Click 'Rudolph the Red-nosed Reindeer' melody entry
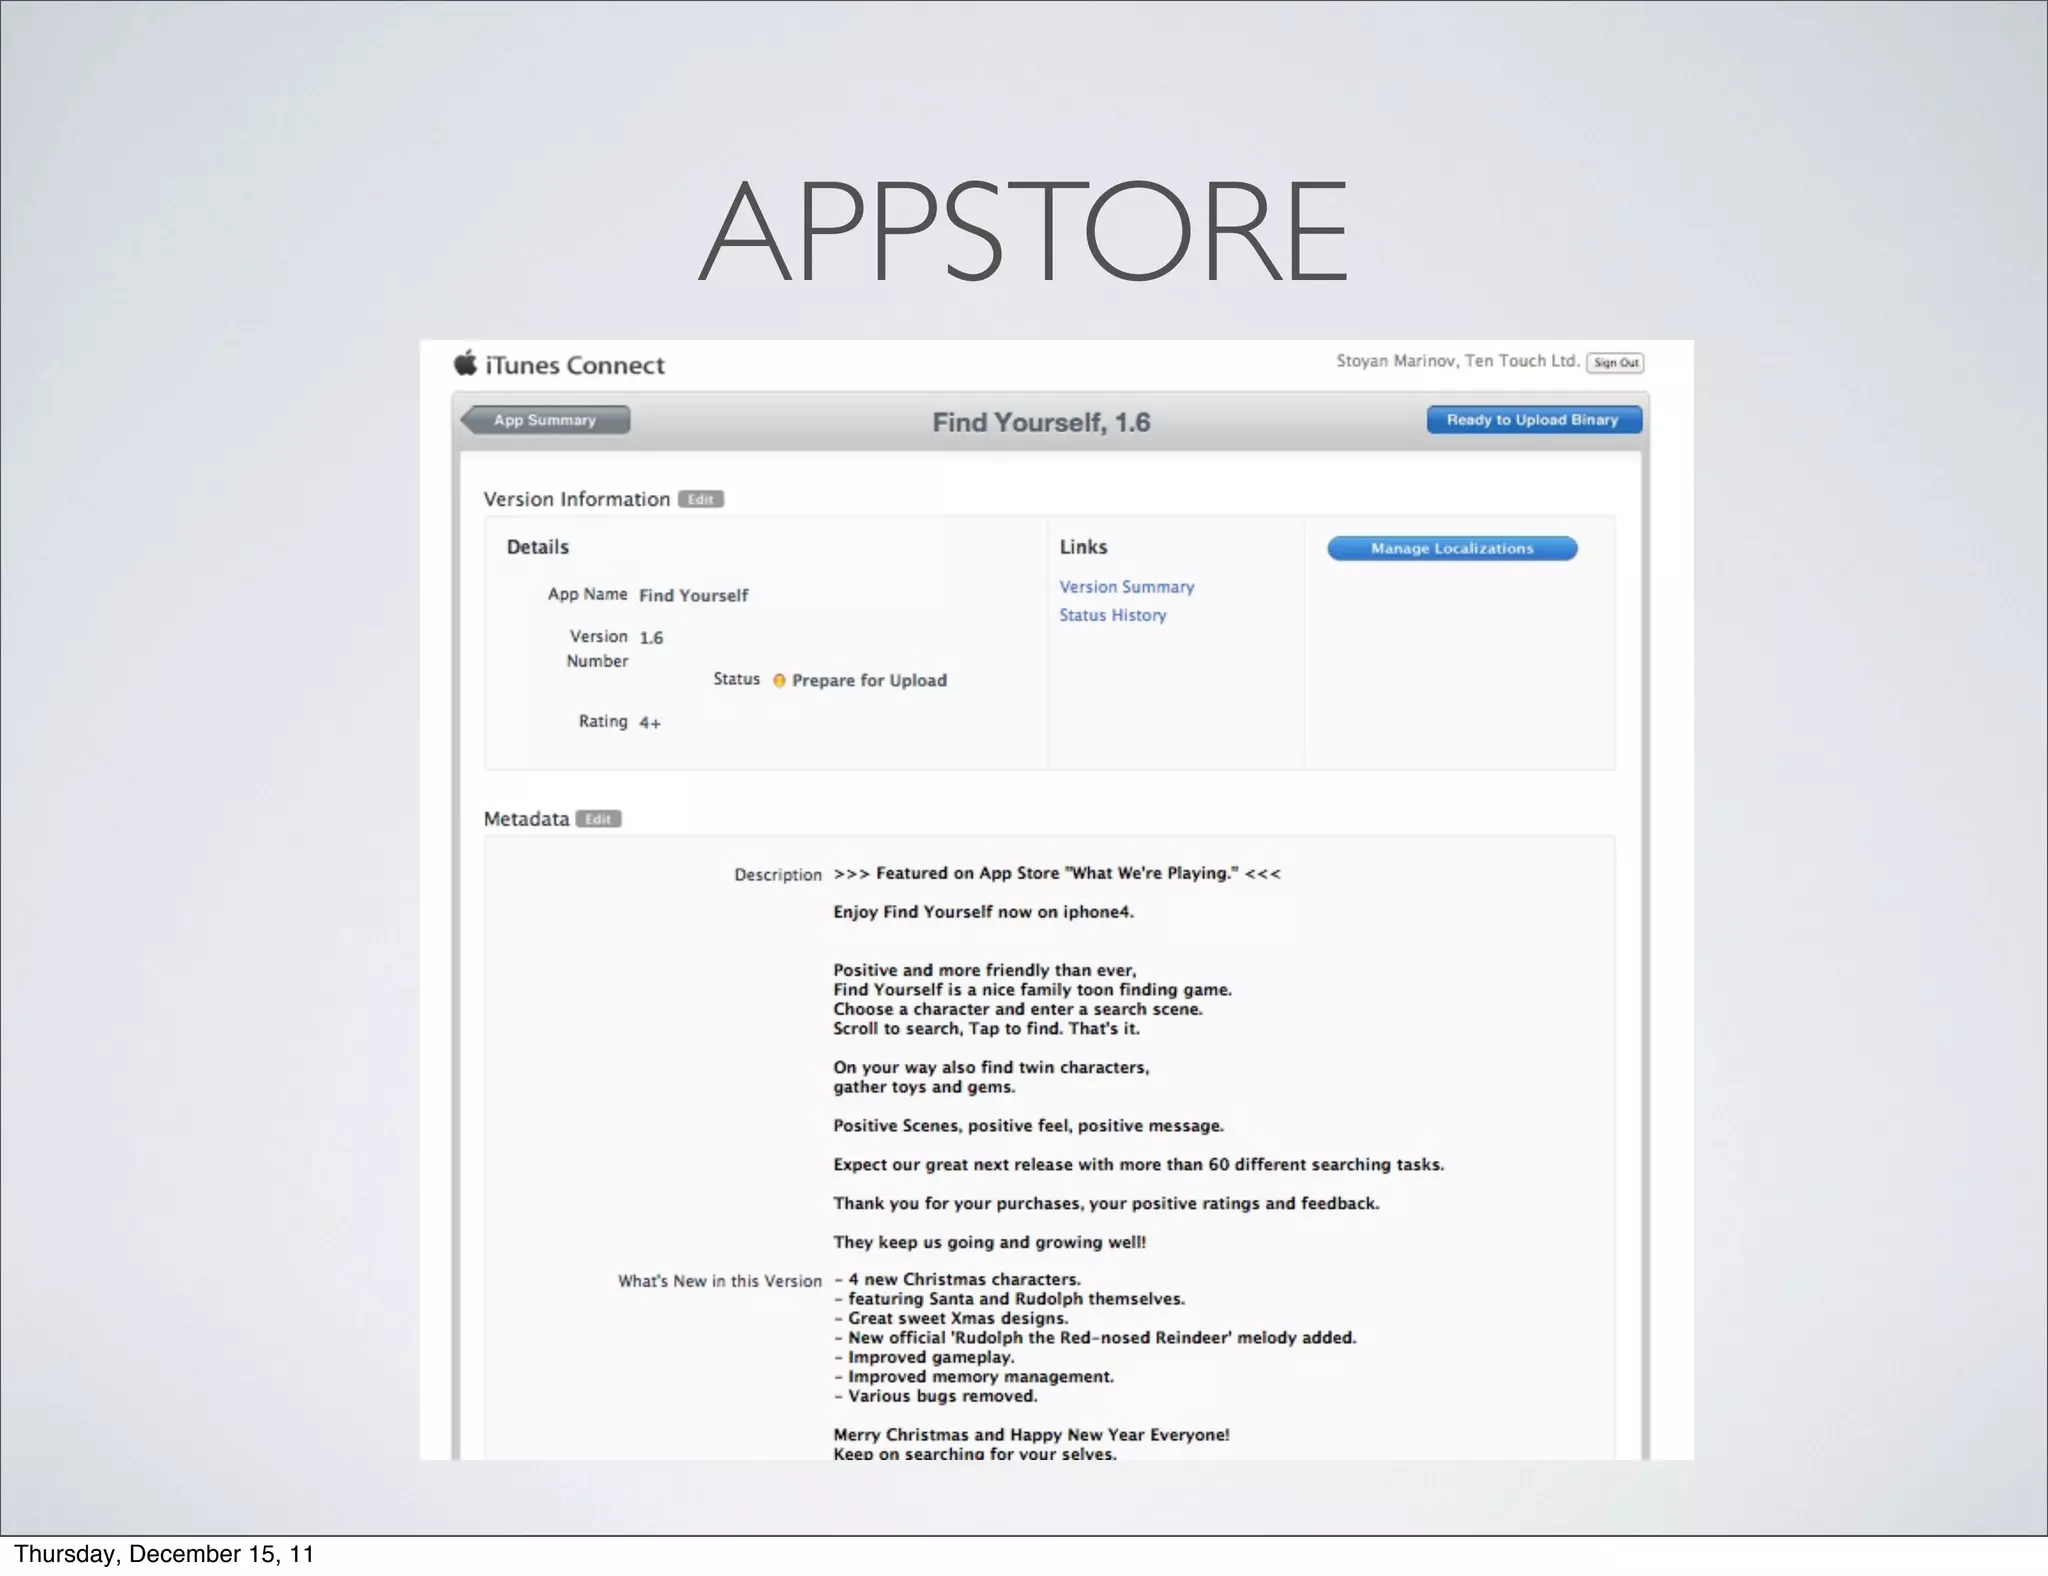 [x=1095, y=1338]
